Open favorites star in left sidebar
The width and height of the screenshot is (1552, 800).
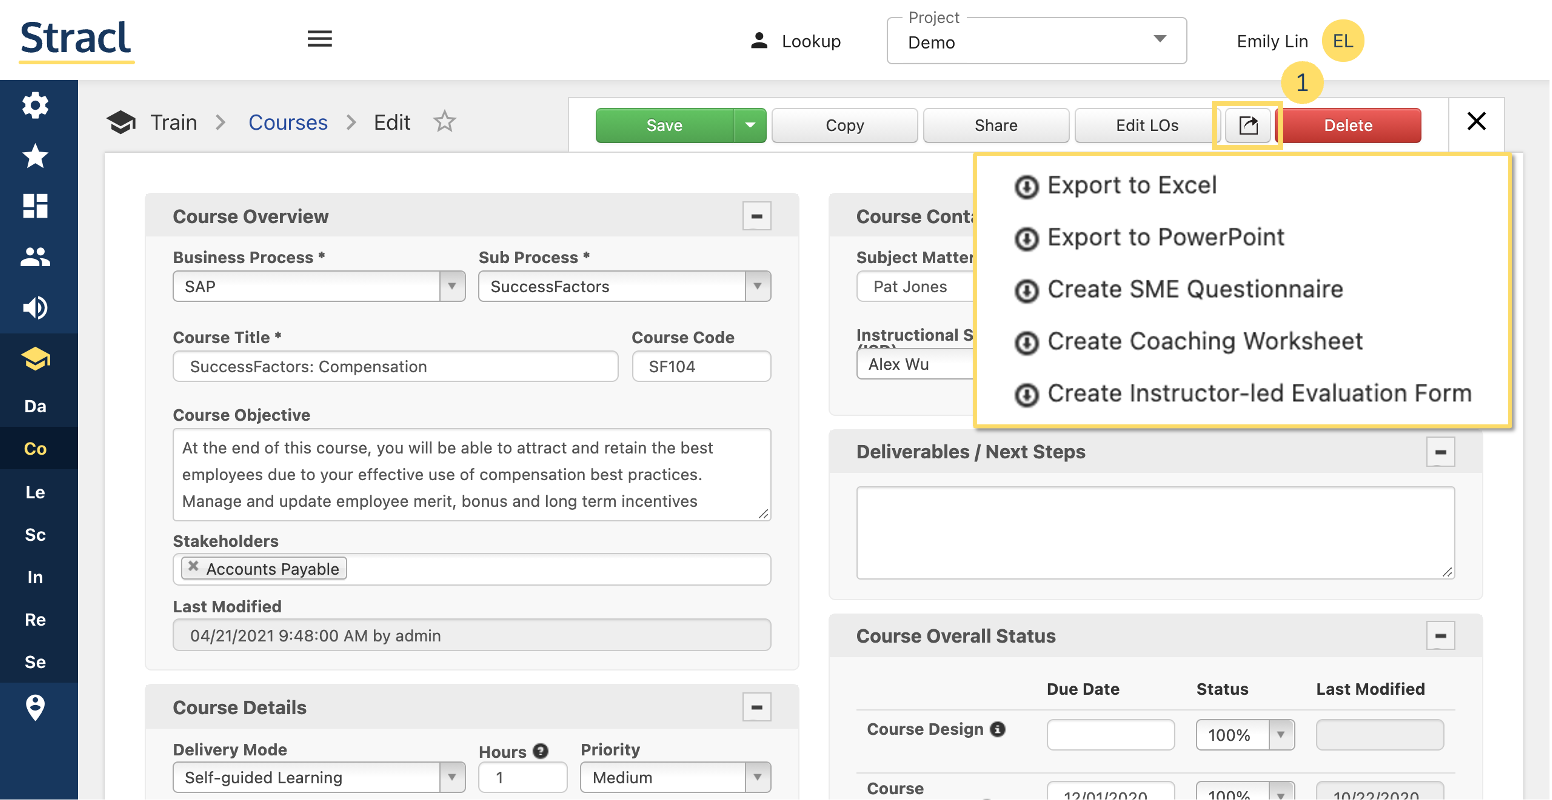35,156
